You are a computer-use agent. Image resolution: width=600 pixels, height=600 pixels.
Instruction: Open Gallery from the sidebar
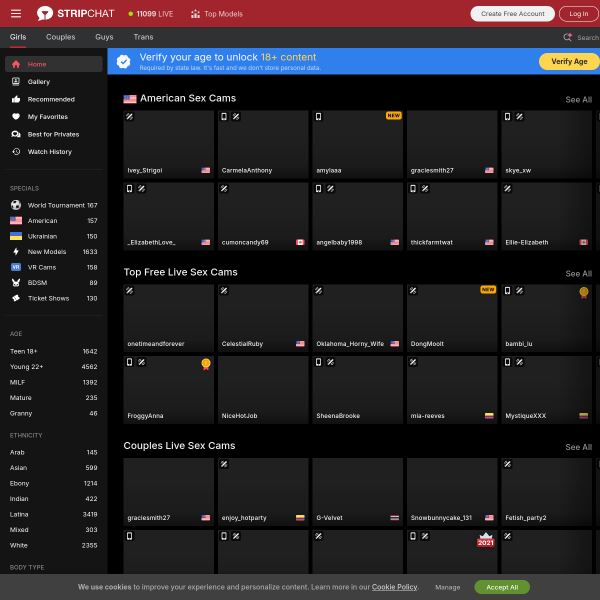(54, 82)
